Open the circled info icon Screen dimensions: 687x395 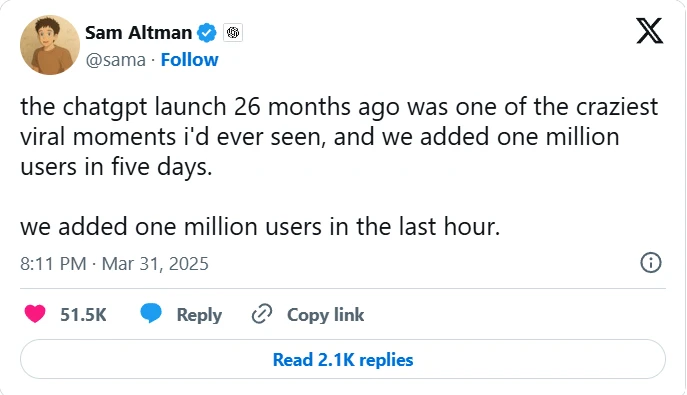[651, 263]
